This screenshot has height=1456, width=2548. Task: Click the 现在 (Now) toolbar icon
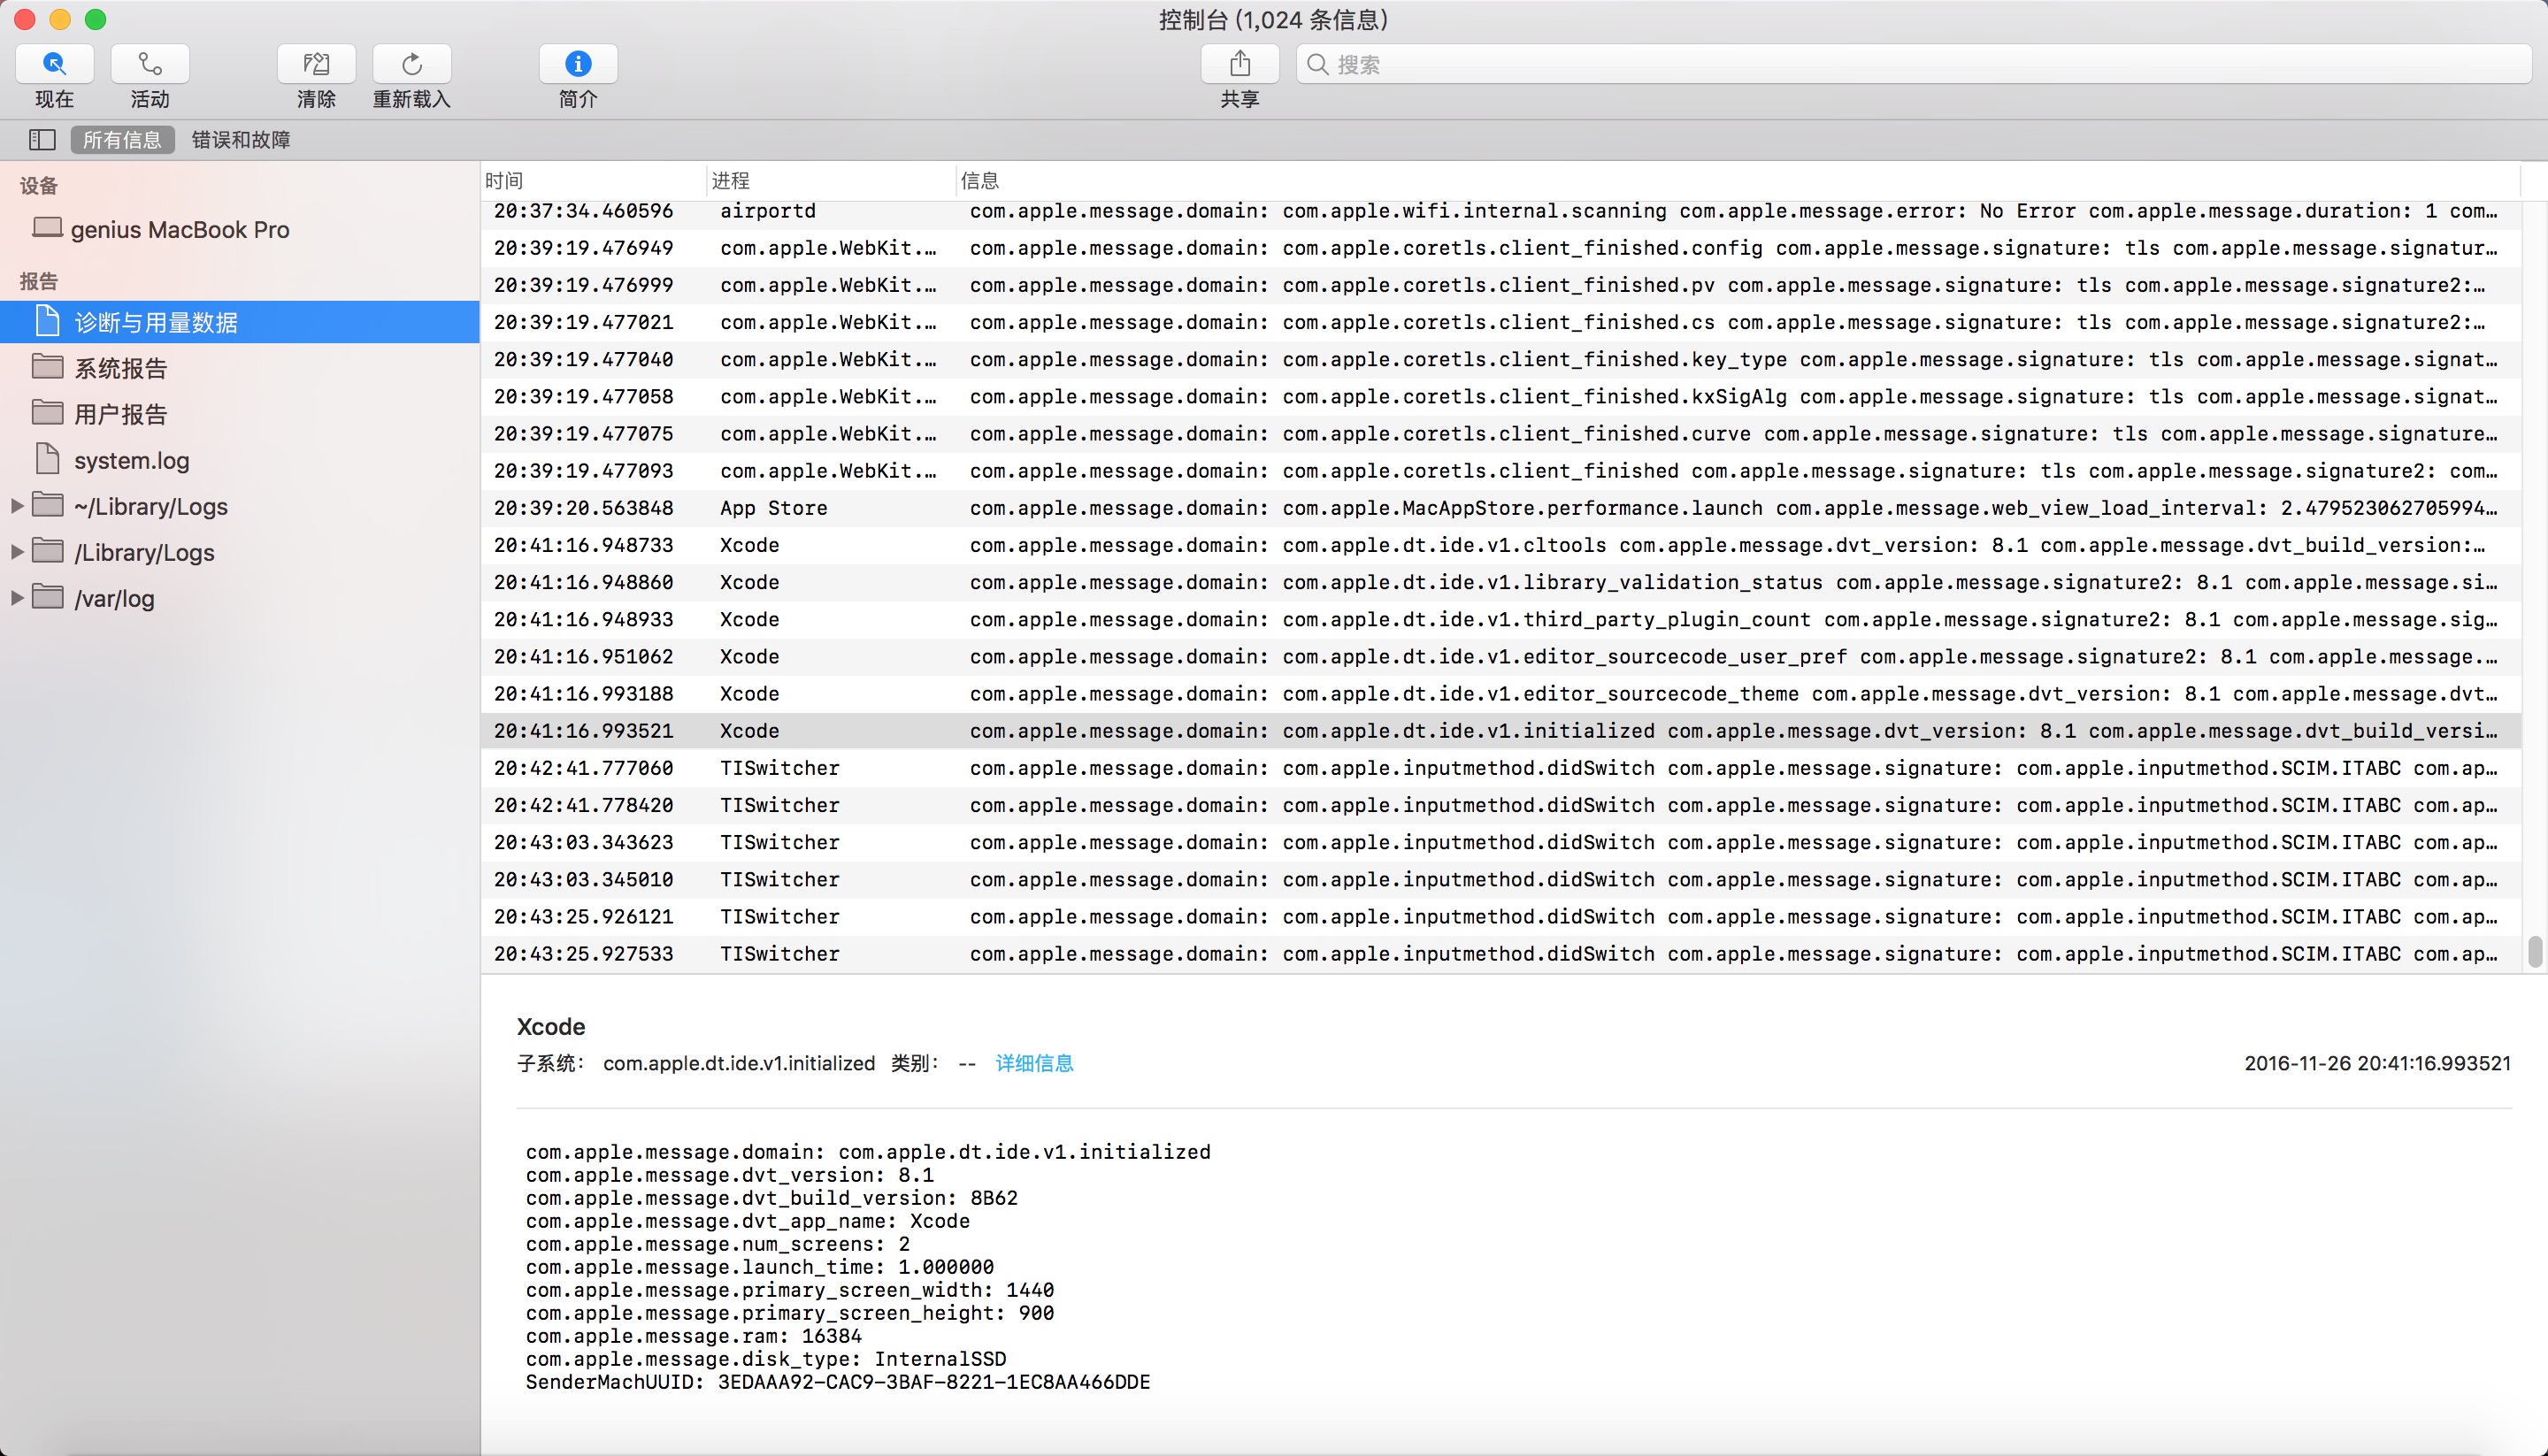[55, 64]
